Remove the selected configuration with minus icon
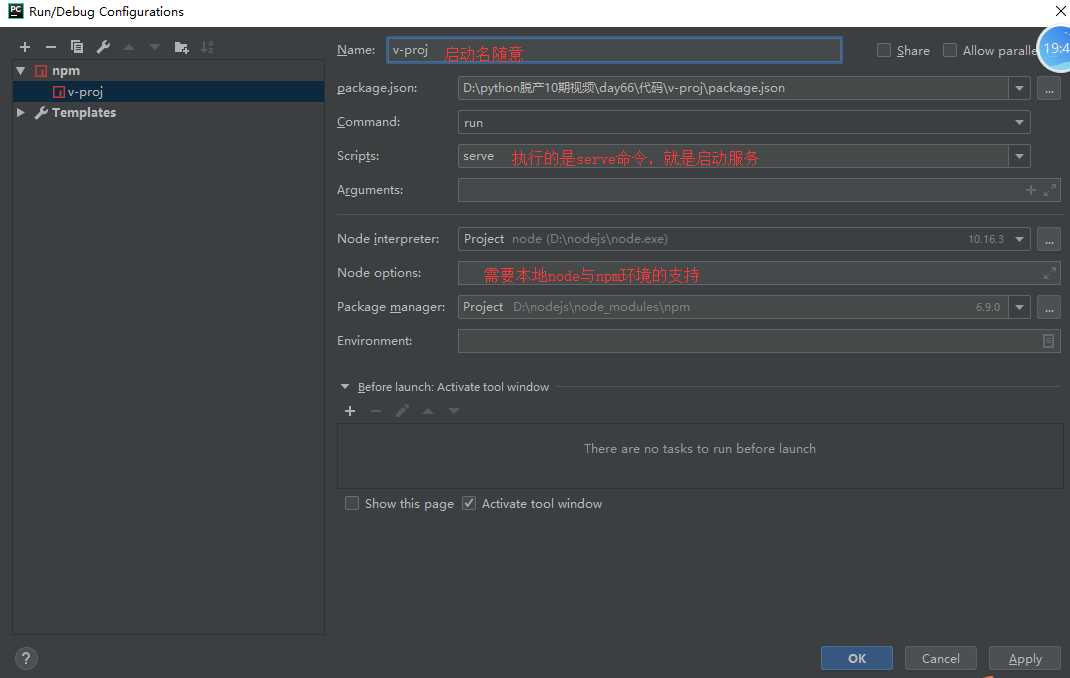 [50, 47]
